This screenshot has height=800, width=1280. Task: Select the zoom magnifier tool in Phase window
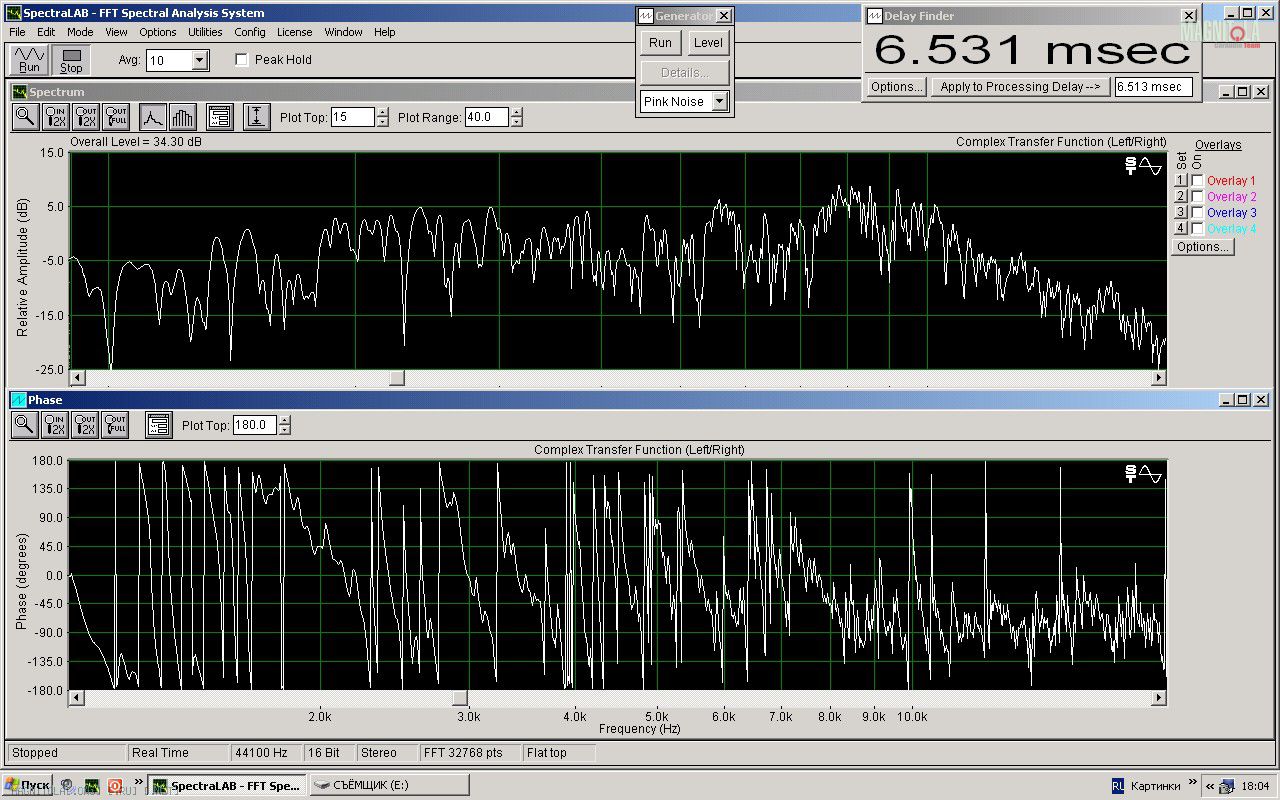point(25,425)
